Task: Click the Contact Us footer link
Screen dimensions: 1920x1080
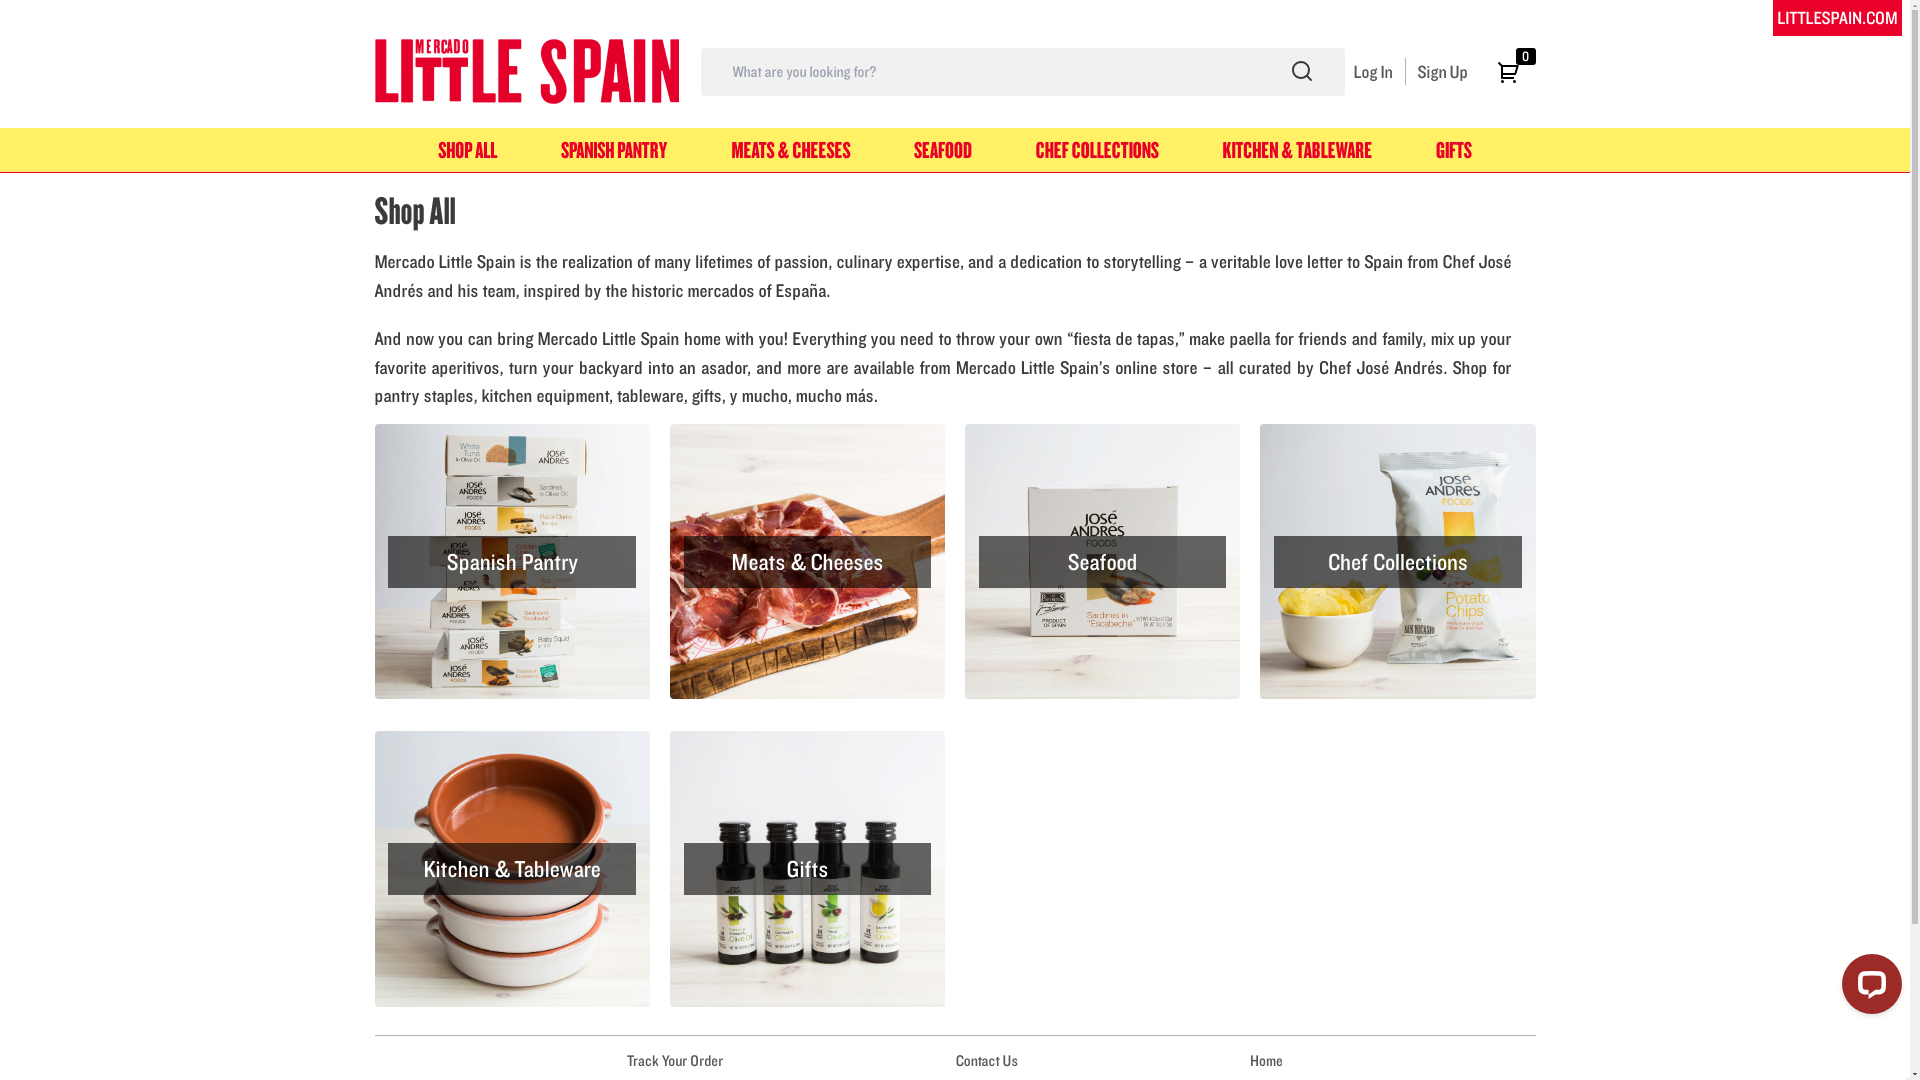Action: pyautogui.click(x=986, y=1060)
